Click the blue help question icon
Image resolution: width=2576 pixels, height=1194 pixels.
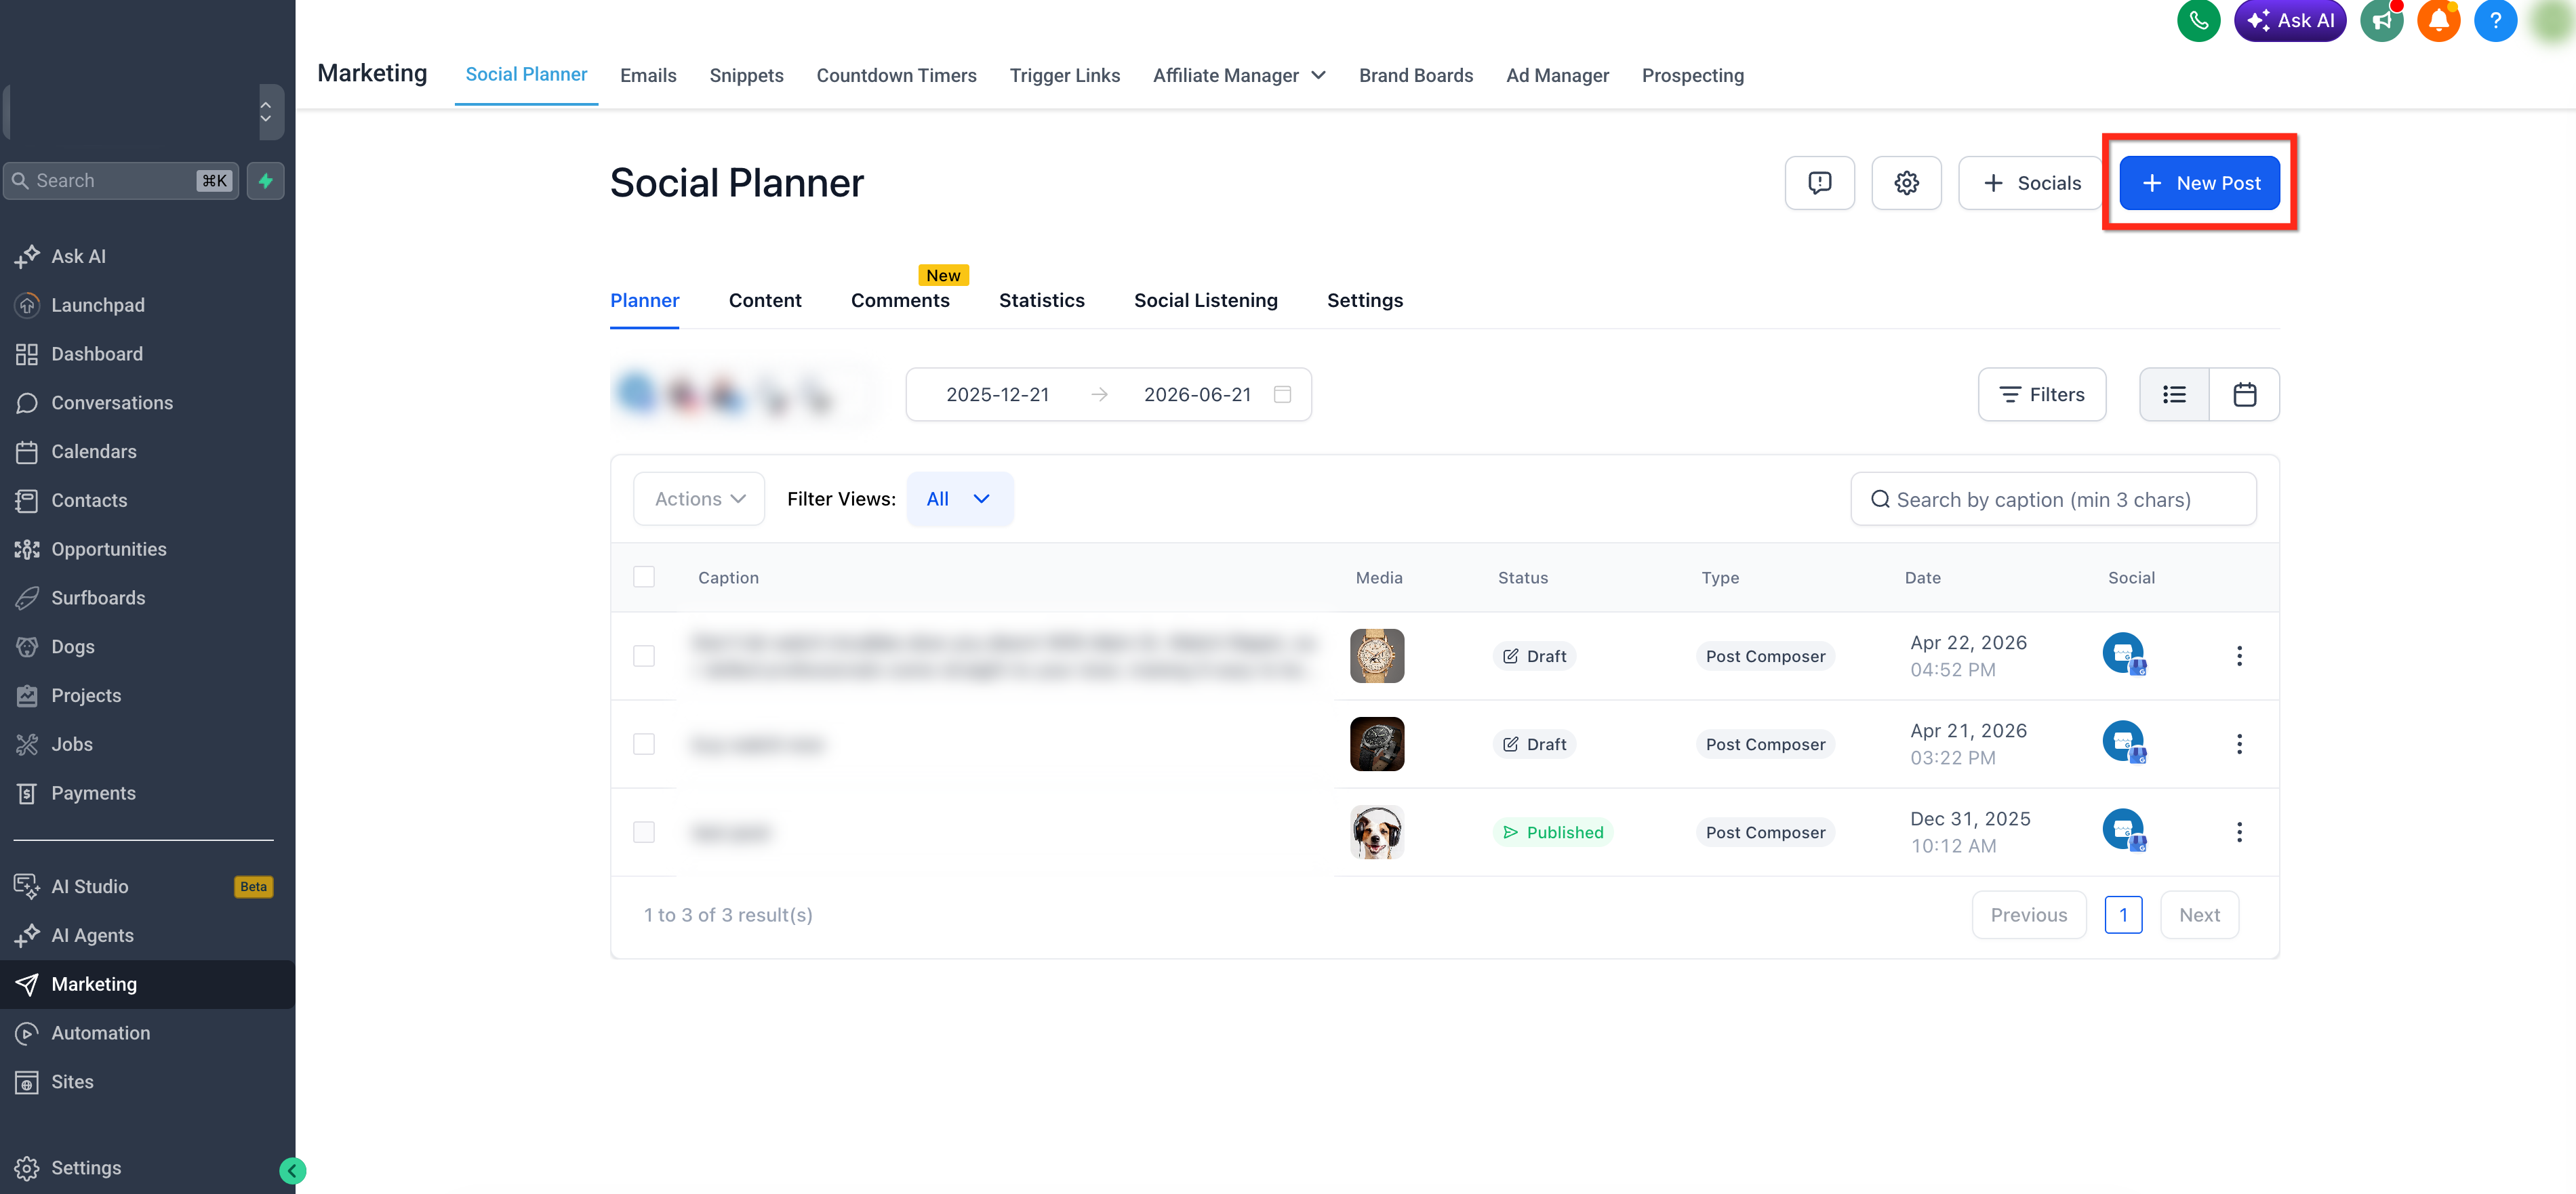tap(2495, 20)
